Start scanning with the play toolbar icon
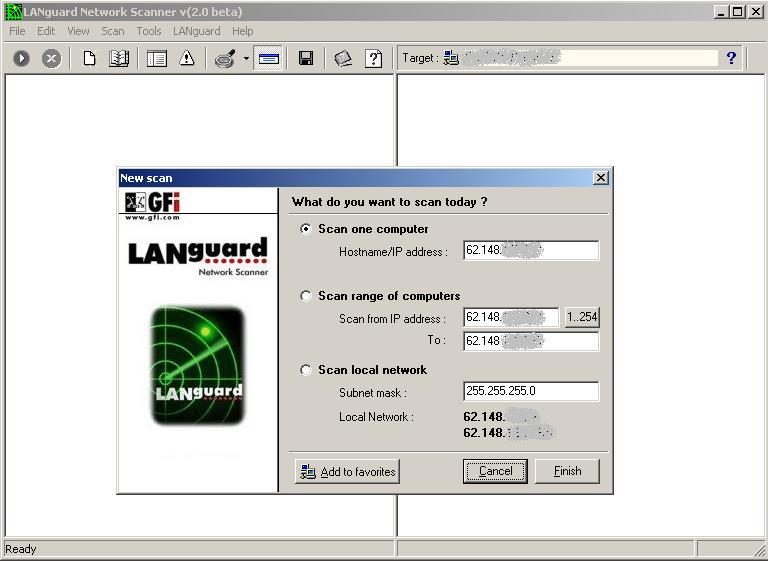 click(21, 58)
